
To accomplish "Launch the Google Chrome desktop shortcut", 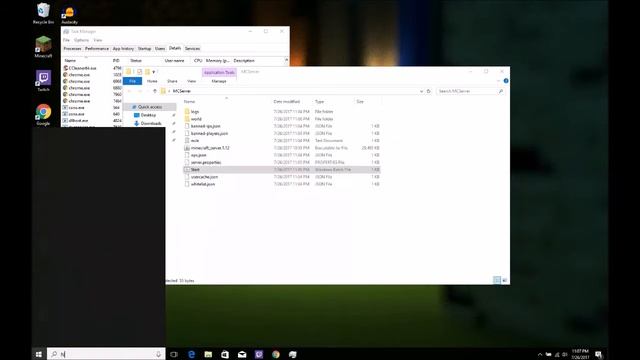I will tap(43, 115).
